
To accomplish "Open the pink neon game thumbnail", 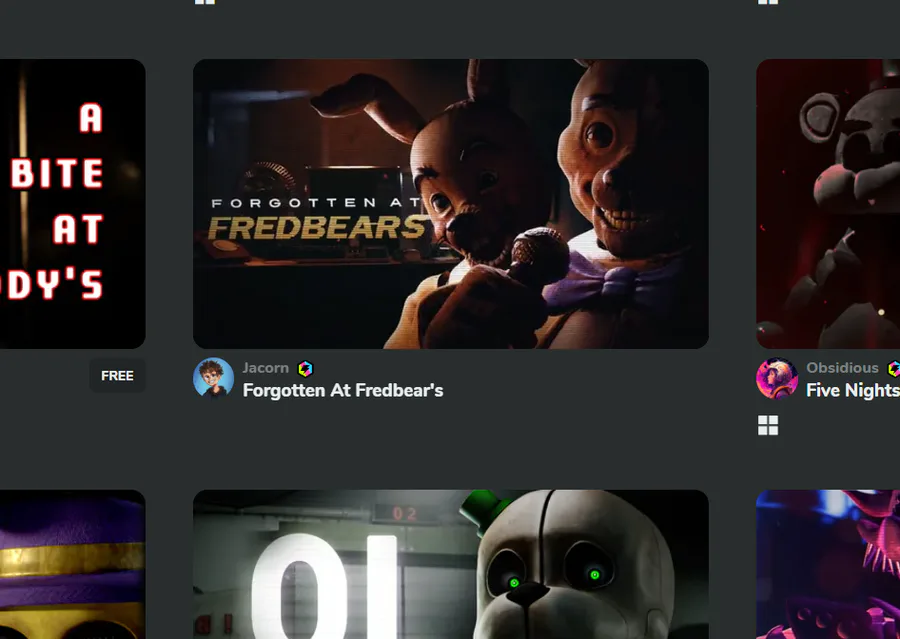I will click(x=828, y=564).
